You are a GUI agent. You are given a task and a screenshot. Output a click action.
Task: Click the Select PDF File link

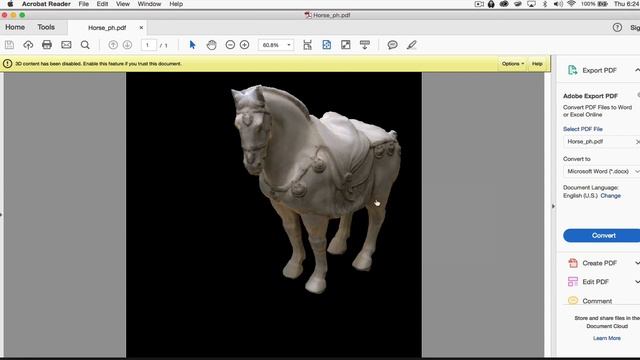point(583,129)
